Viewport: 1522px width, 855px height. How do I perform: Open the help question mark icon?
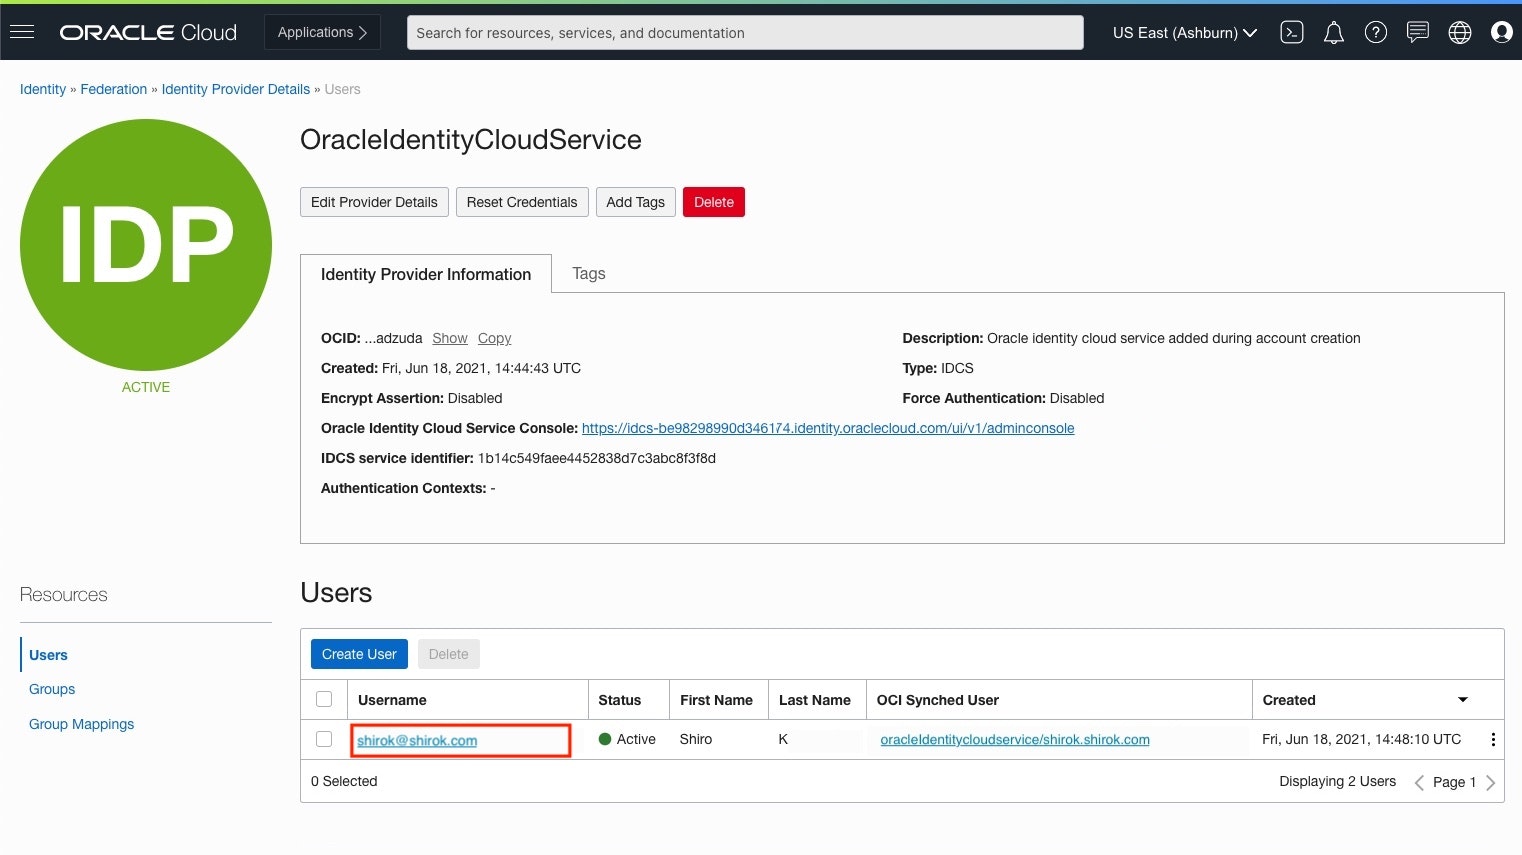tap(1376, 33)
